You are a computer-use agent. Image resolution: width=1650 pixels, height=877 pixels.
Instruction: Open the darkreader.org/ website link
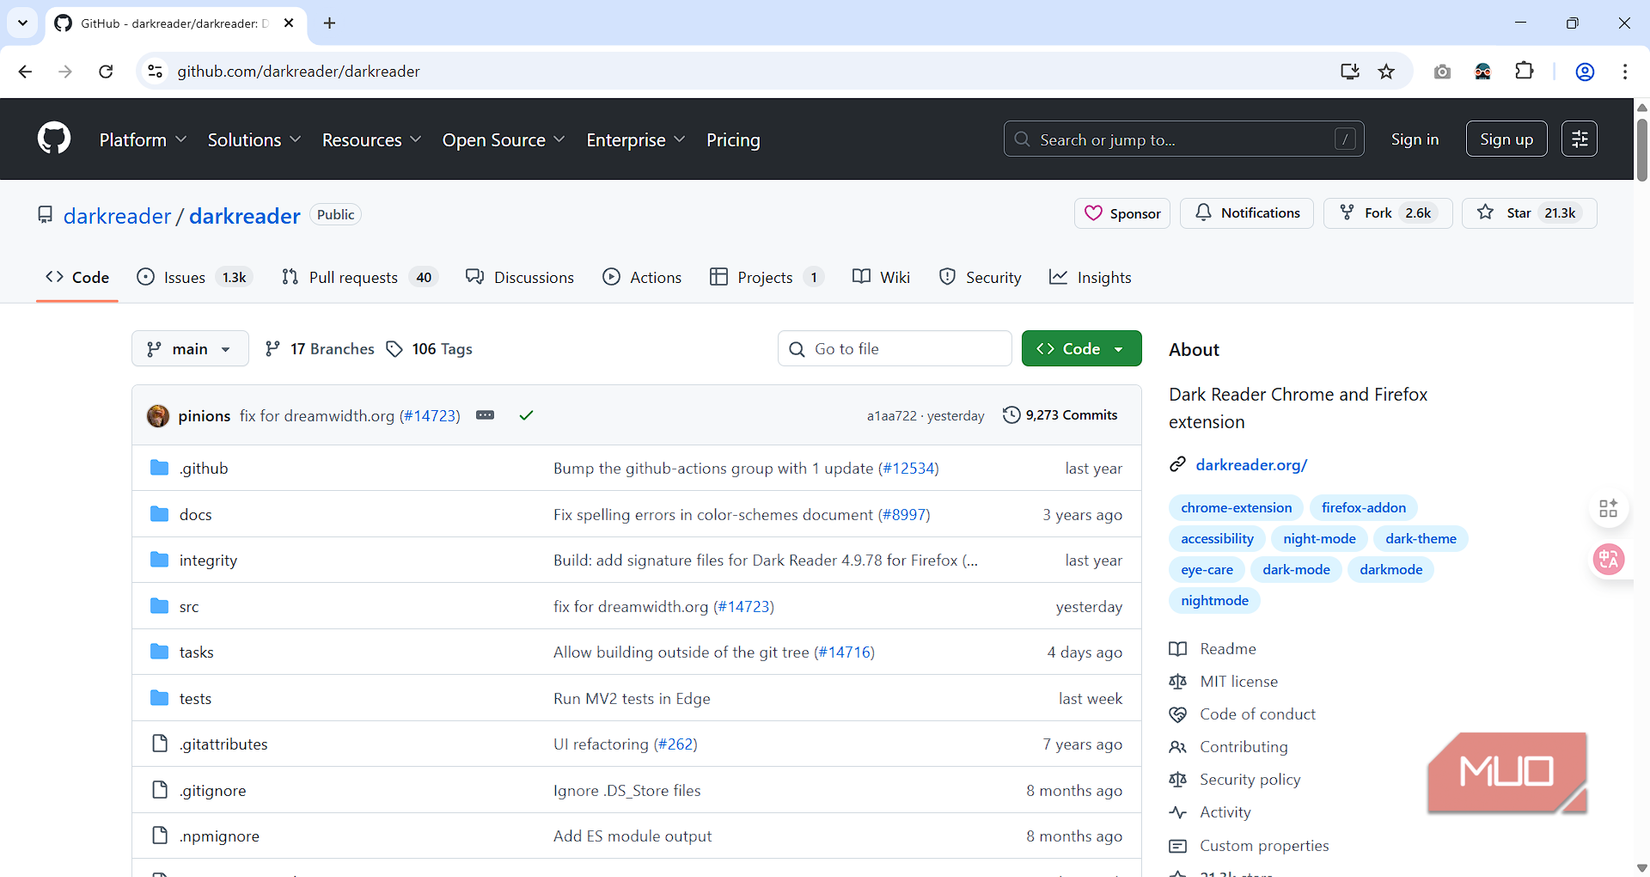click(x=1251, y=465)
